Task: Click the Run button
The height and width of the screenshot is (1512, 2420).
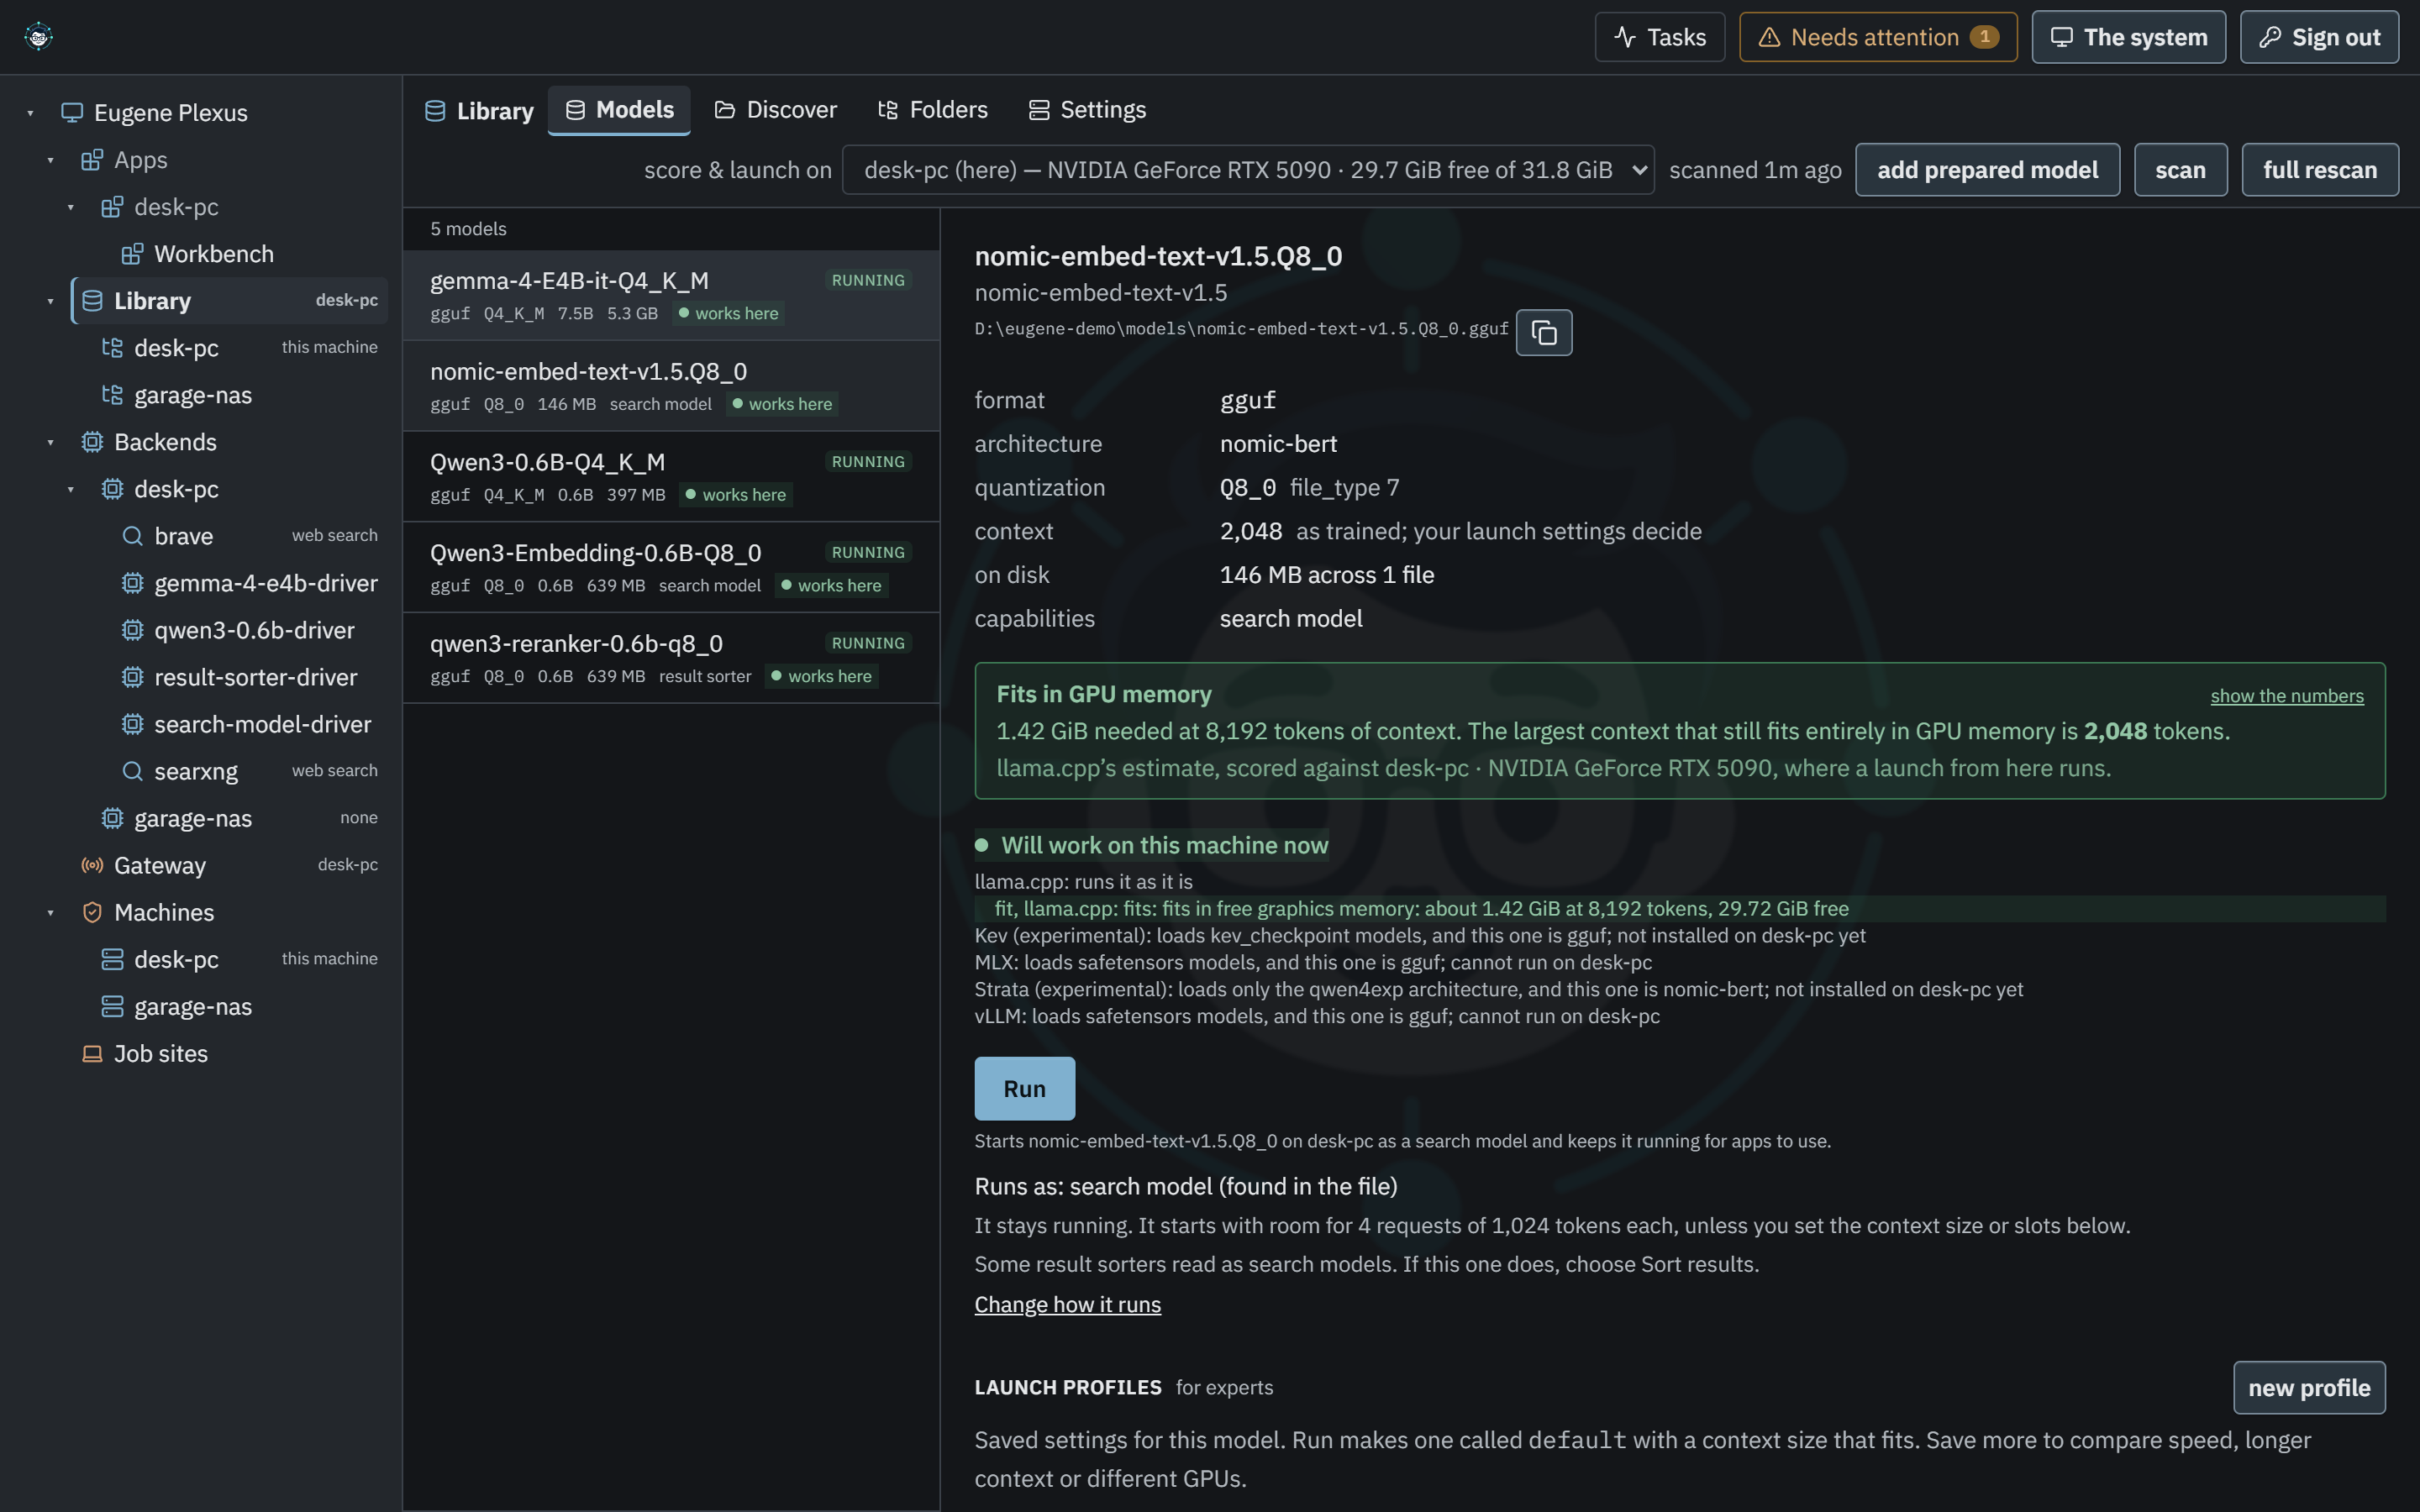Action: click(x=1024, y=1088)
